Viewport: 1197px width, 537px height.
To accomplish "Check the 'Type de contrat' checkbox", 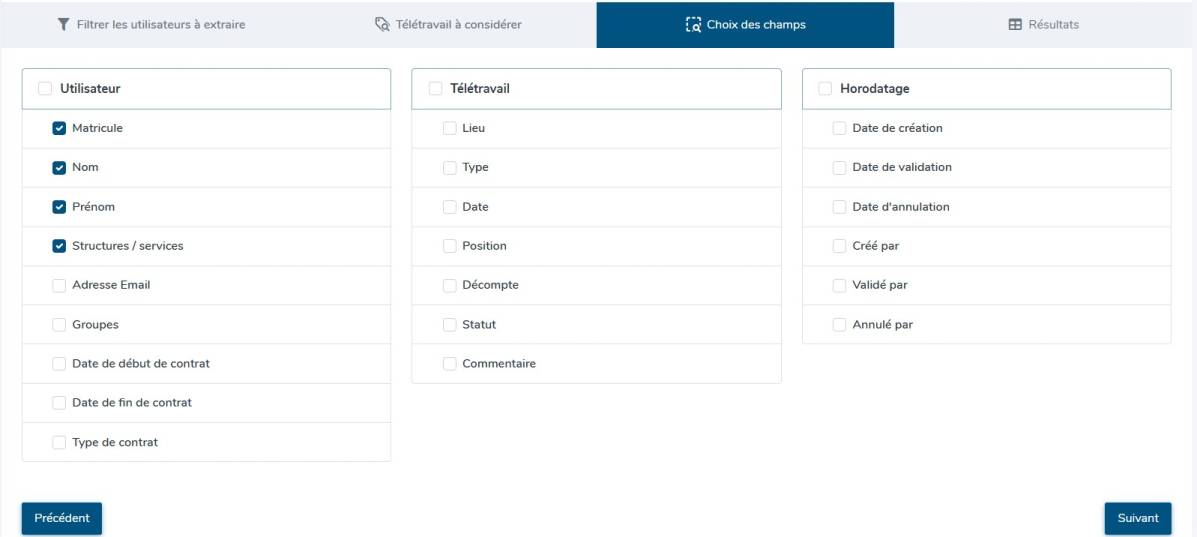I will point(59,442).
